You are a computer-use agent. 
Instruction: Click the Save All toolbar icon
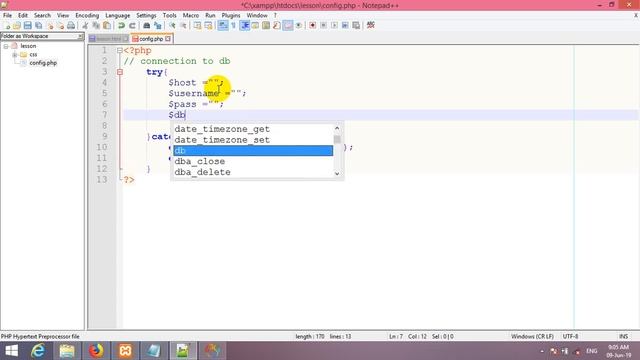pyautogui.click(x=38, y=25)
